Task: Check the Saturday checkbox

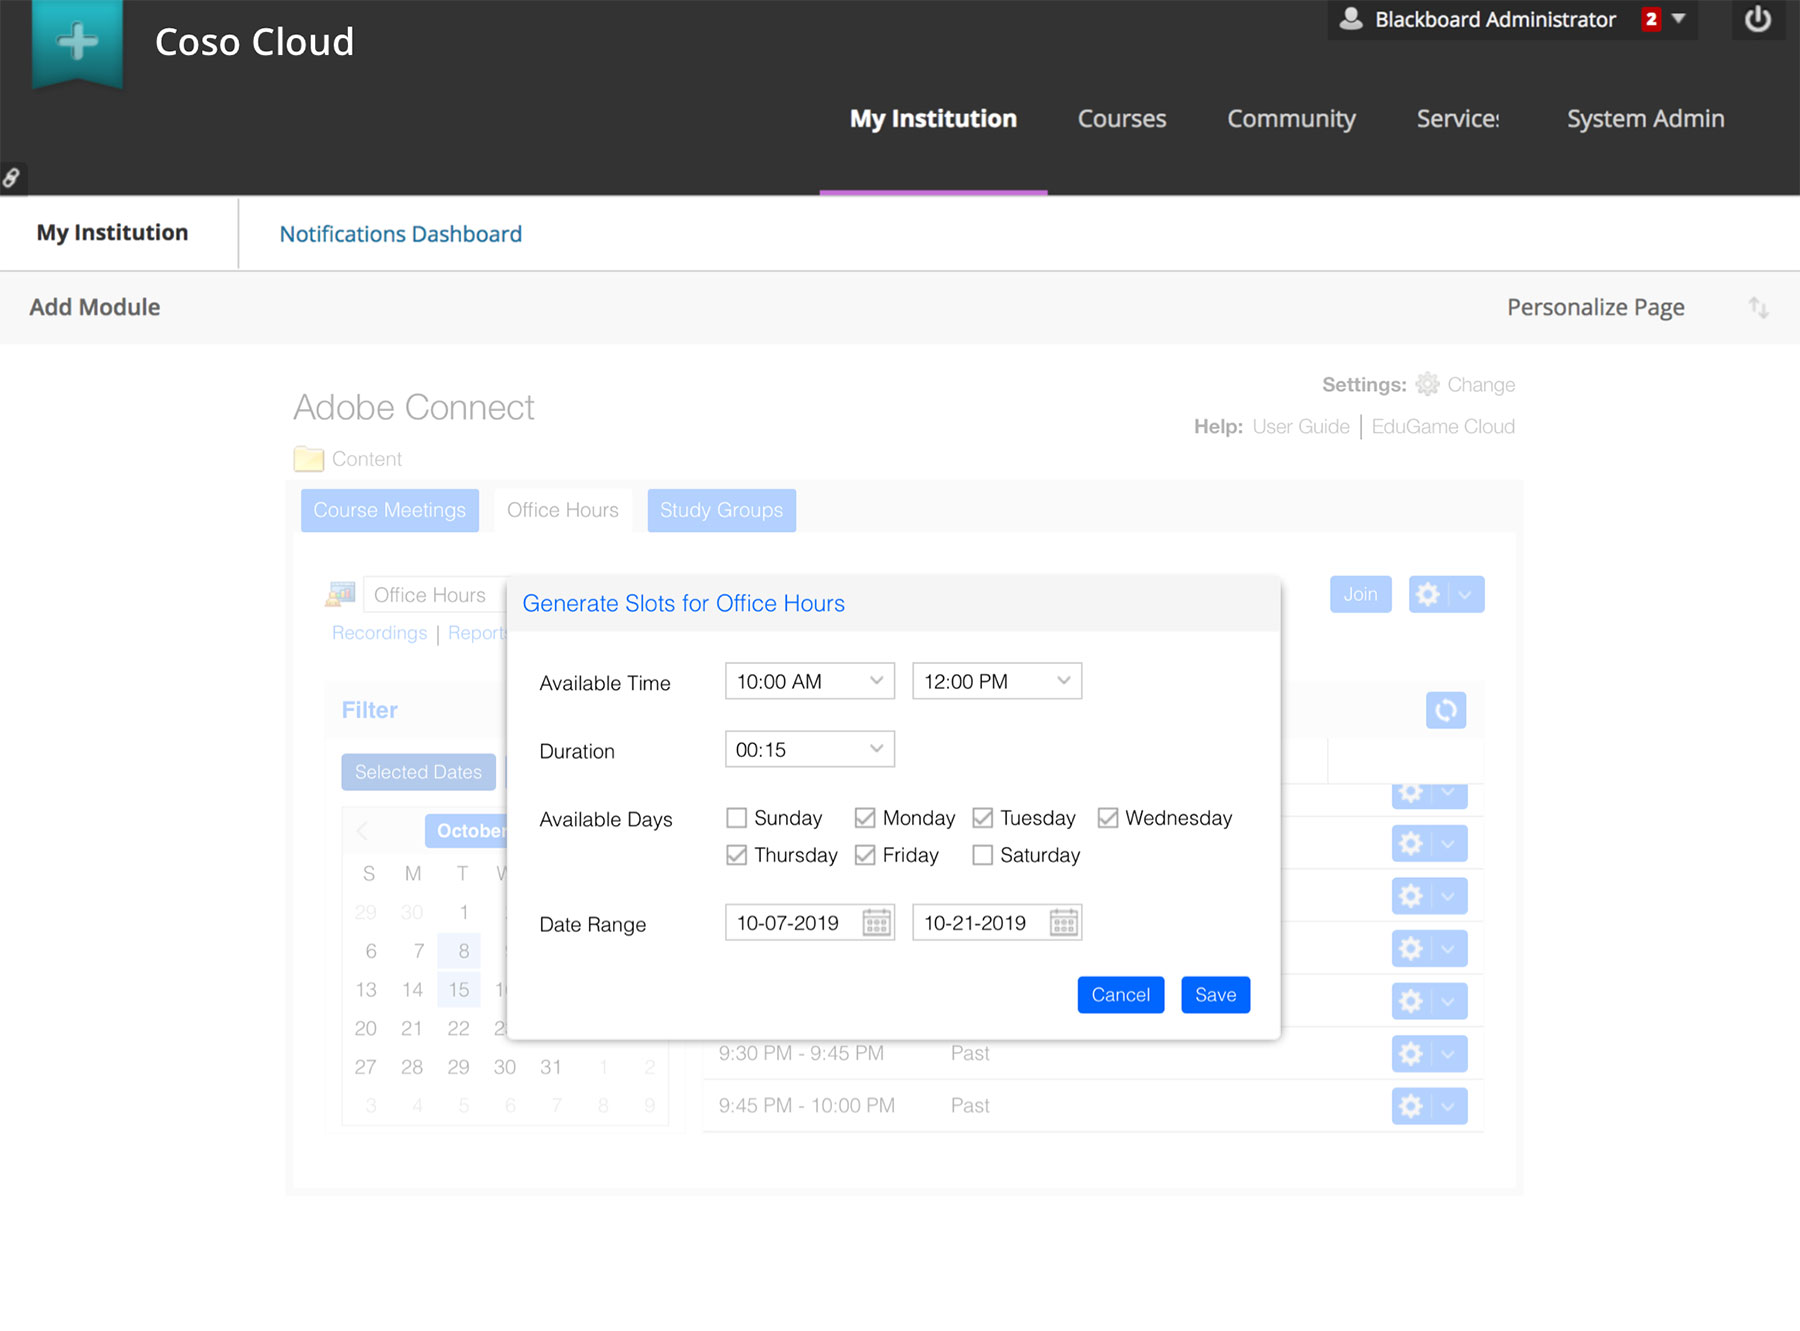Action: [x=983, y=855]
